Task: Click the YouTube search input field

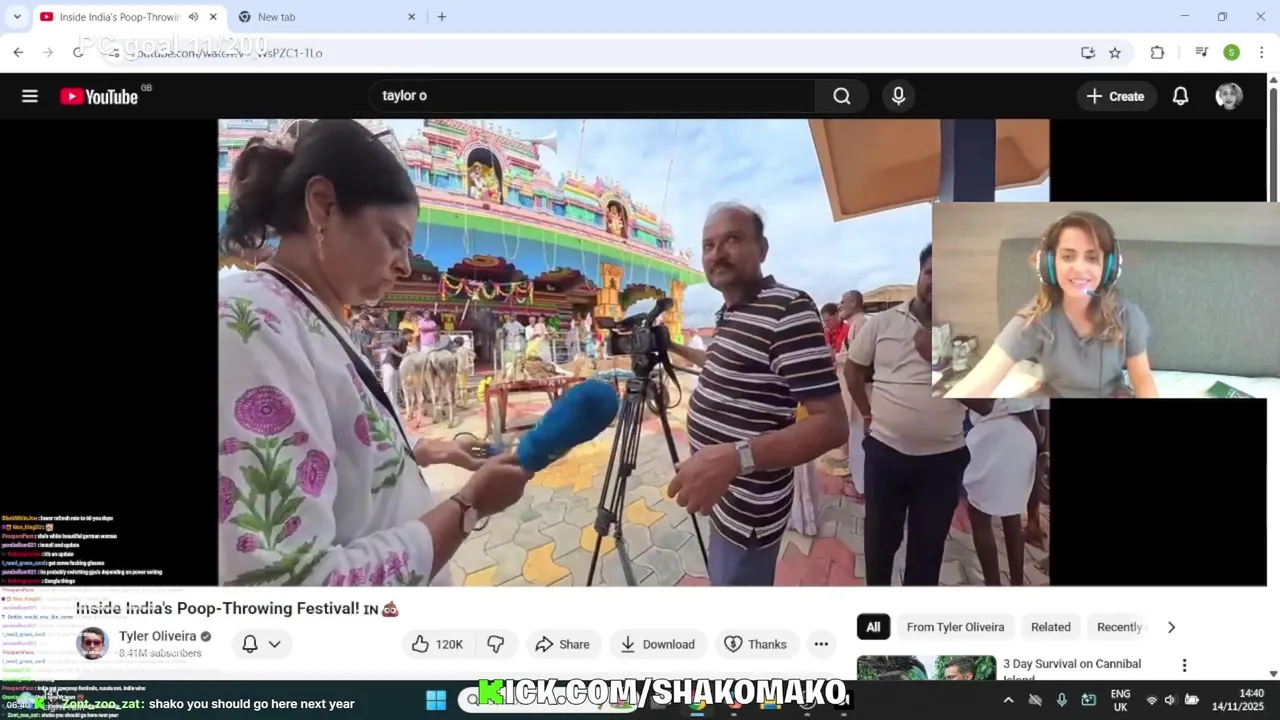Action: 592,96
